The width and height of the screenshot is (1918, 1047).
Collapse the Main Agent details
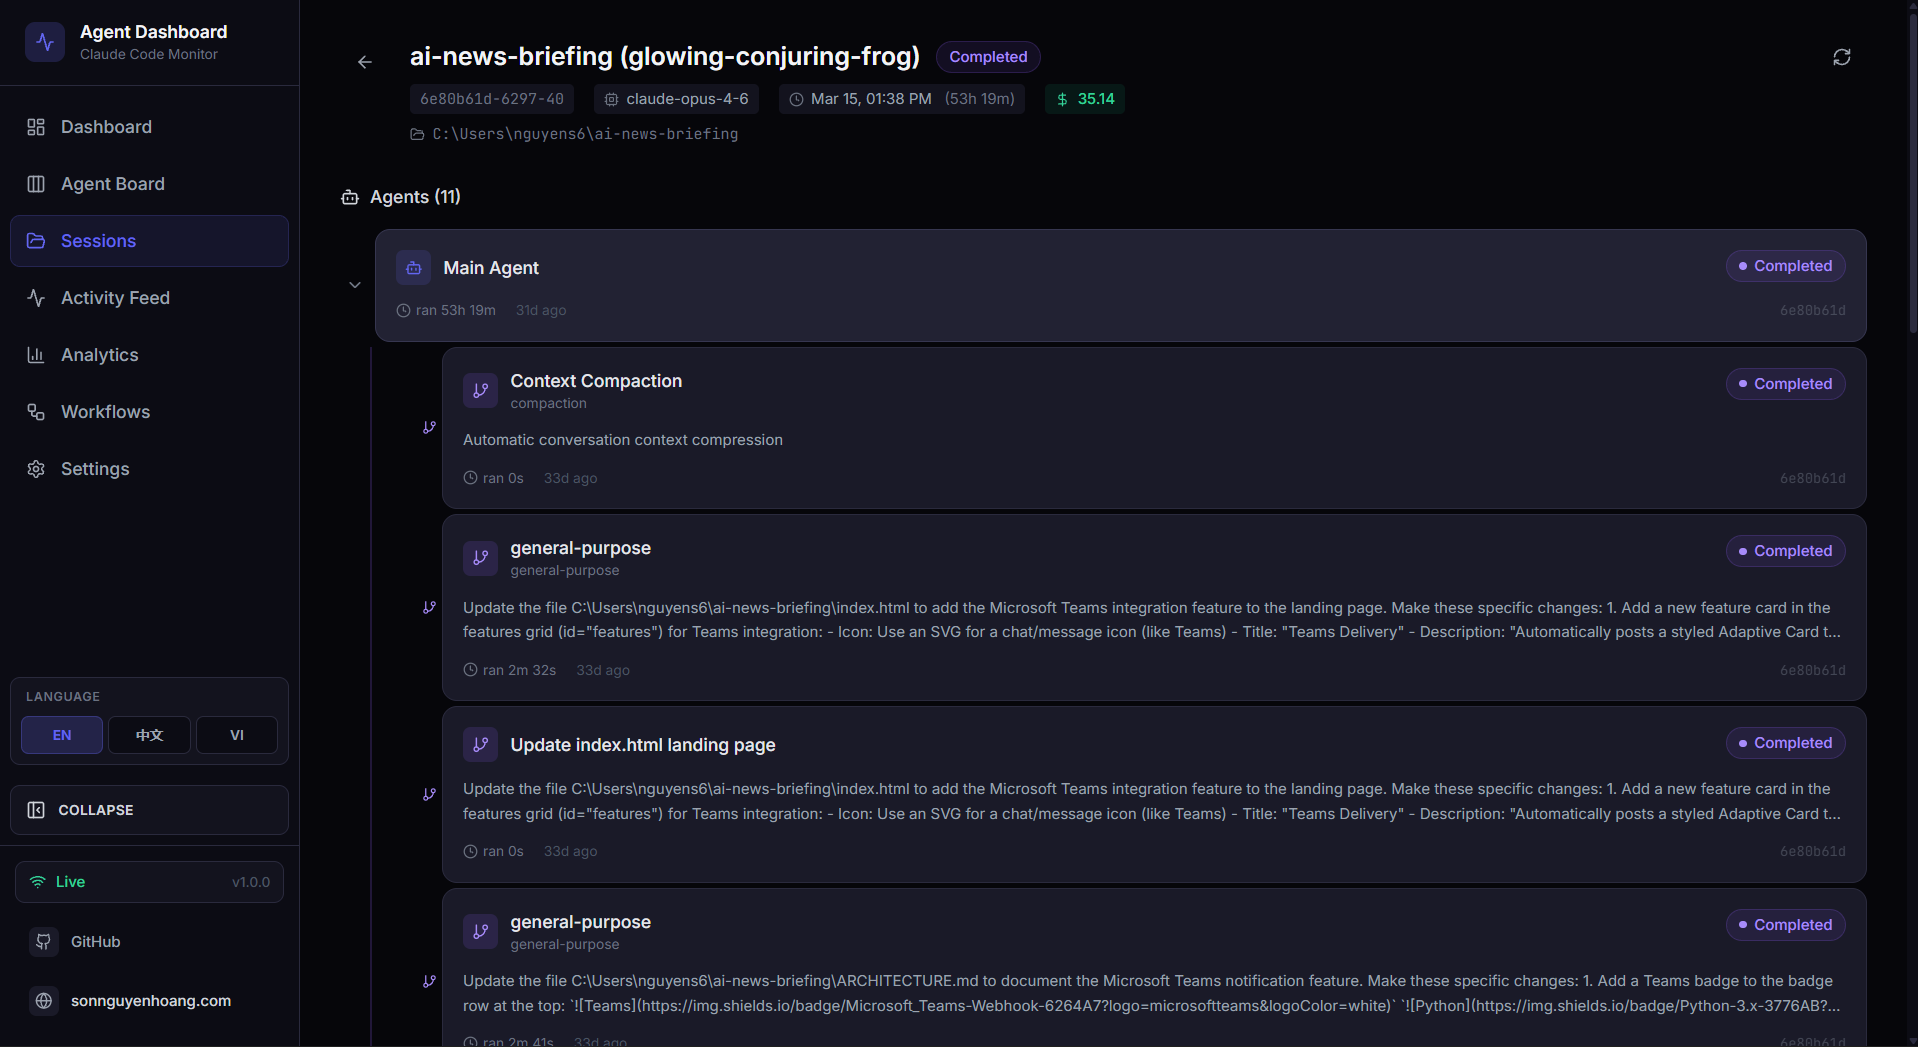[355, 285]
